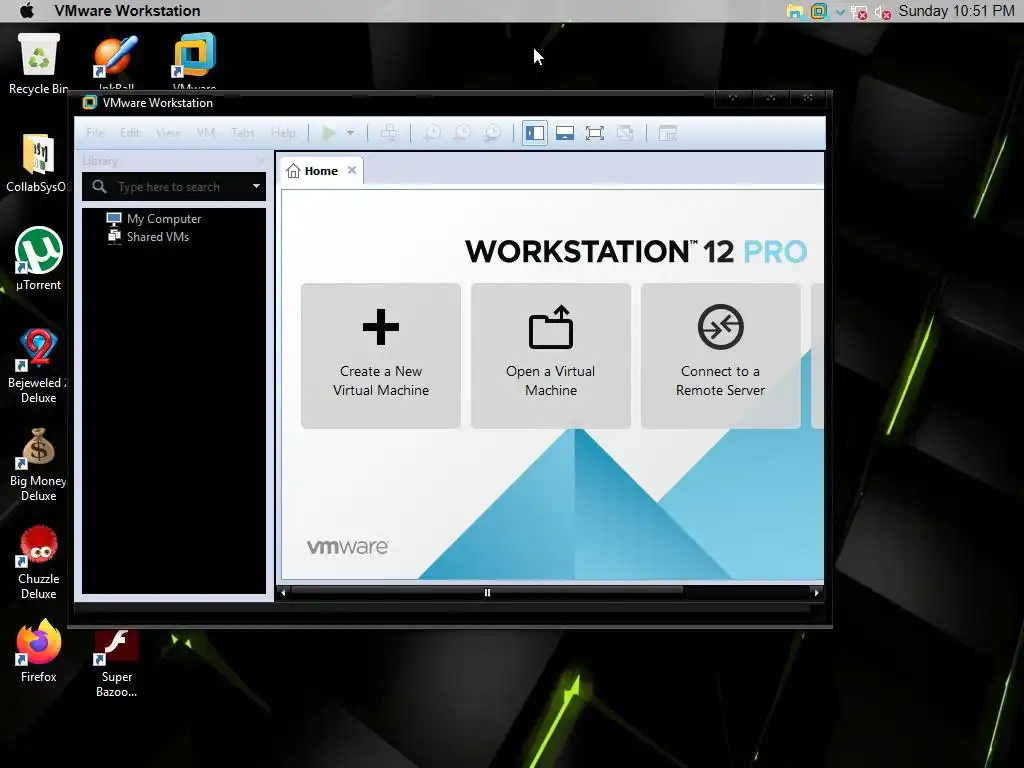This screenshot has width=1024, height=768.
Task: Open the Edit menu
Action: (x=130, y=133)
